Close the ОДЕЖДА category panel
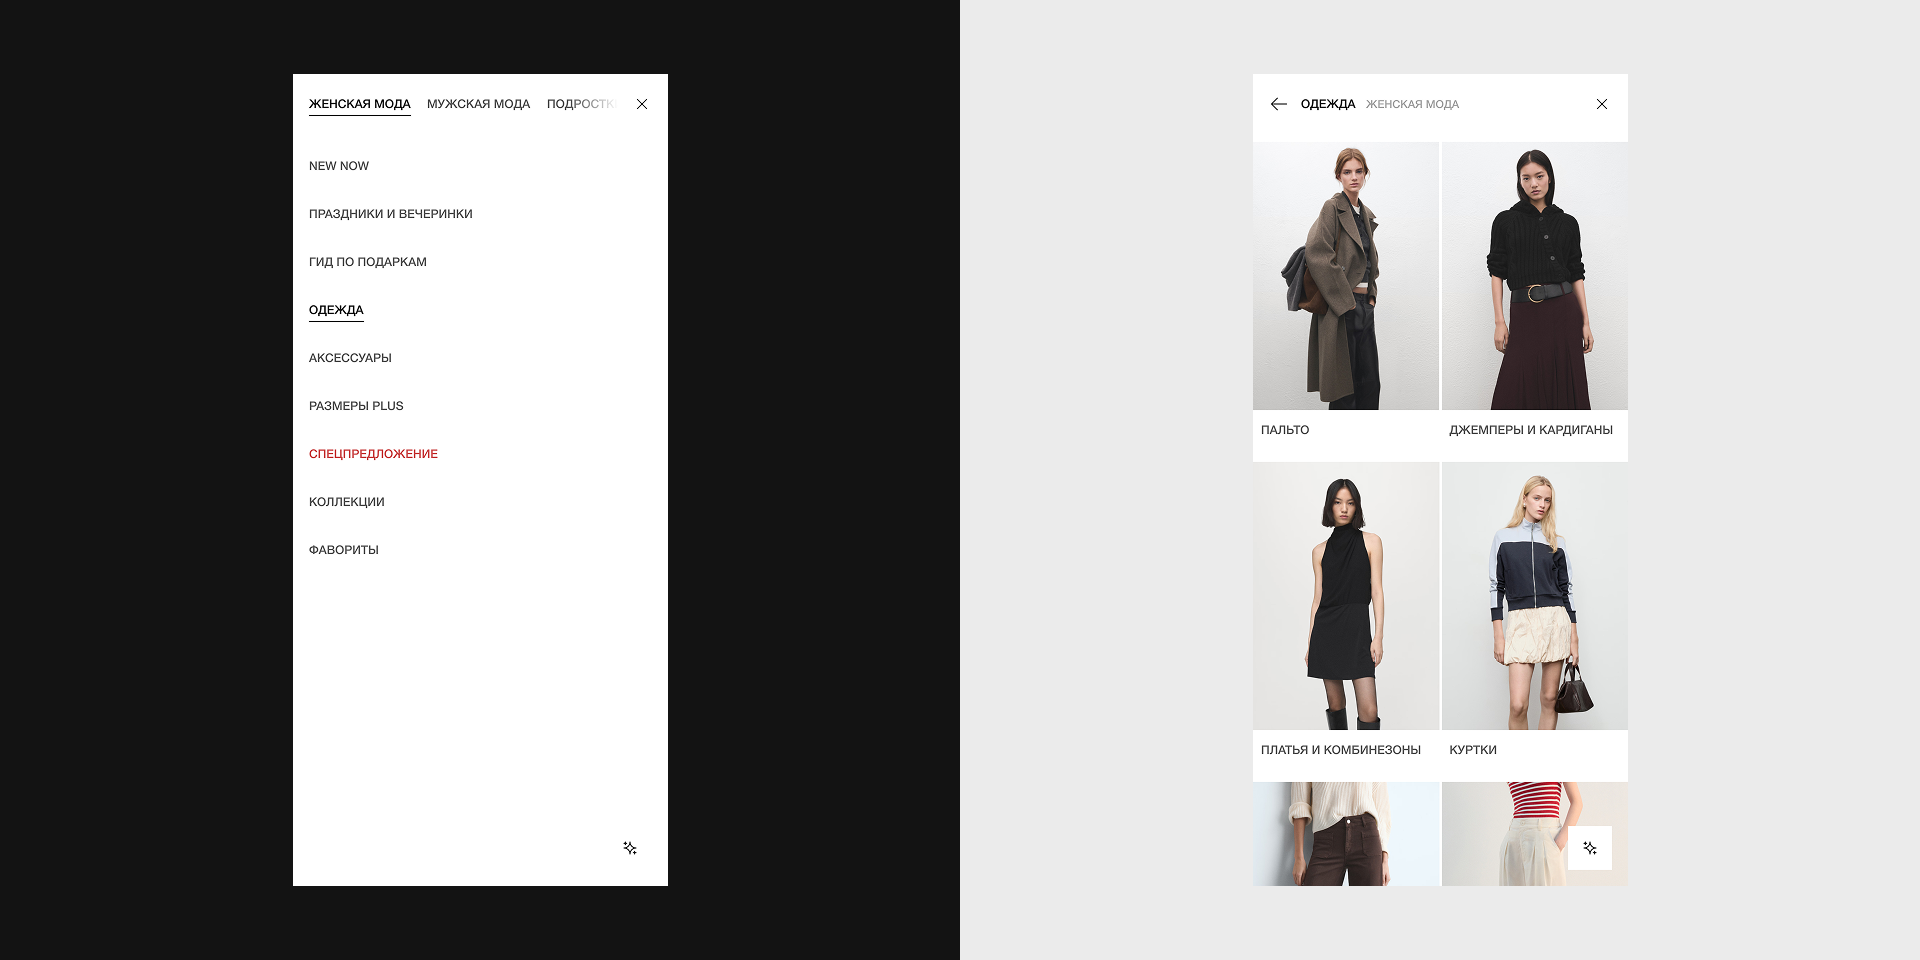The image size is (1920, 960). point(1601,104)
